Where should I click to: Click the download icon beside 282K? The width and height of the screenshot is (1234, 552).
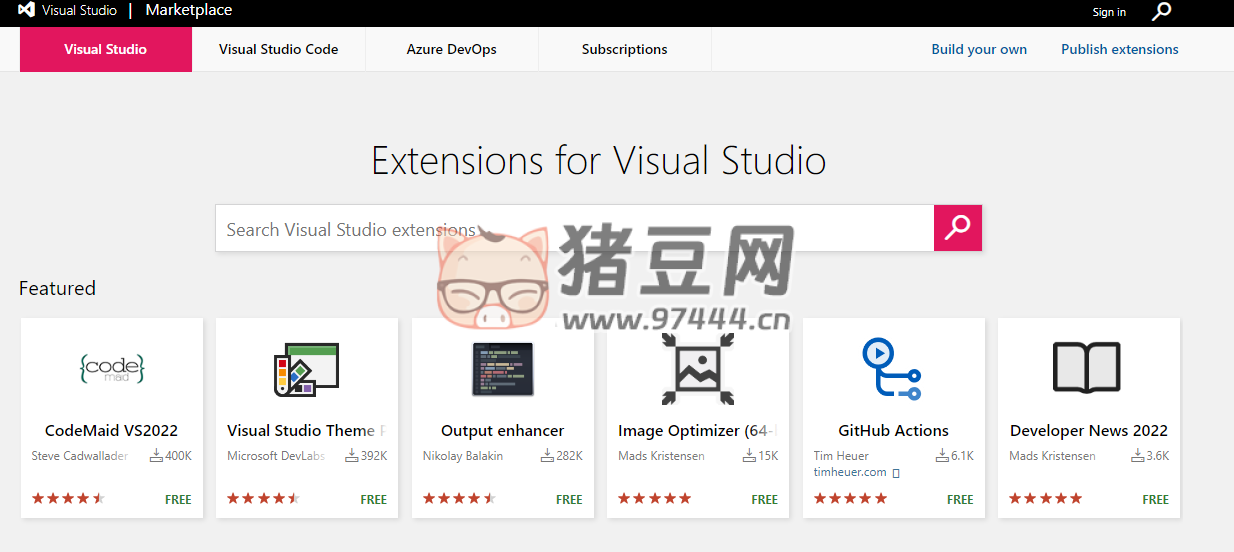tap(547, 456)
